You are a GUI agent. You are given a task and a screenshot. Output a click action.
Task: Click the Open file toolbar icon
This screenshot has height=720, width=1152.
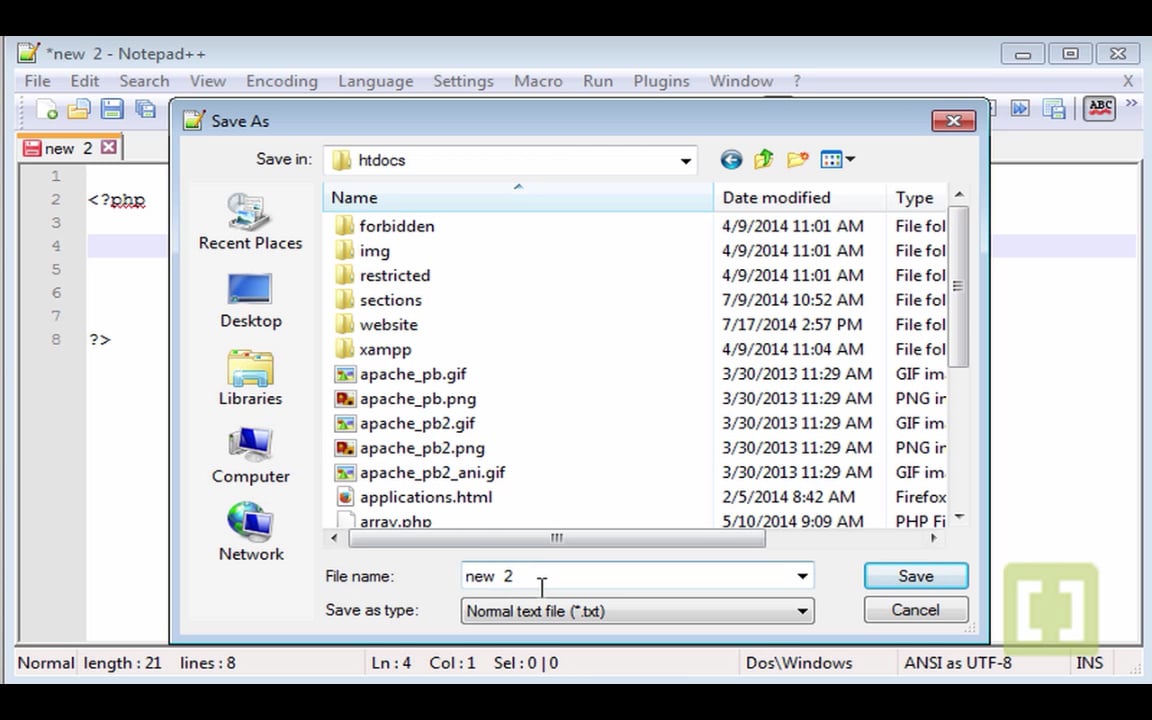pos(79,109)
